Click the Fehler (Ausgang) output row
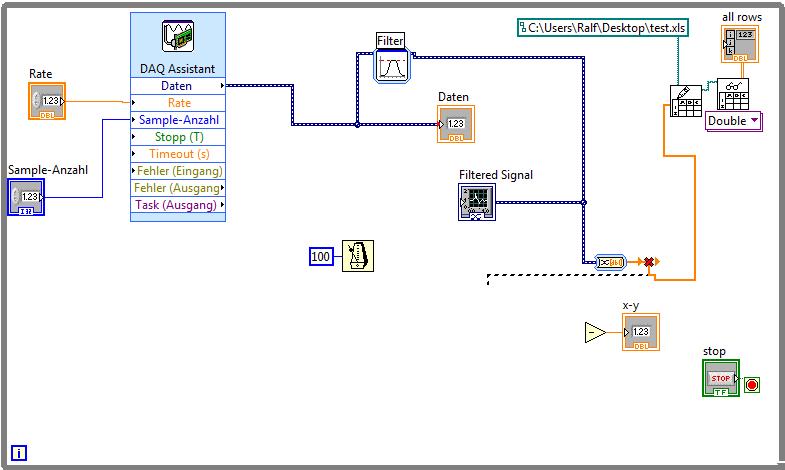Screen dimensions: 785x470 coord(178,188)
